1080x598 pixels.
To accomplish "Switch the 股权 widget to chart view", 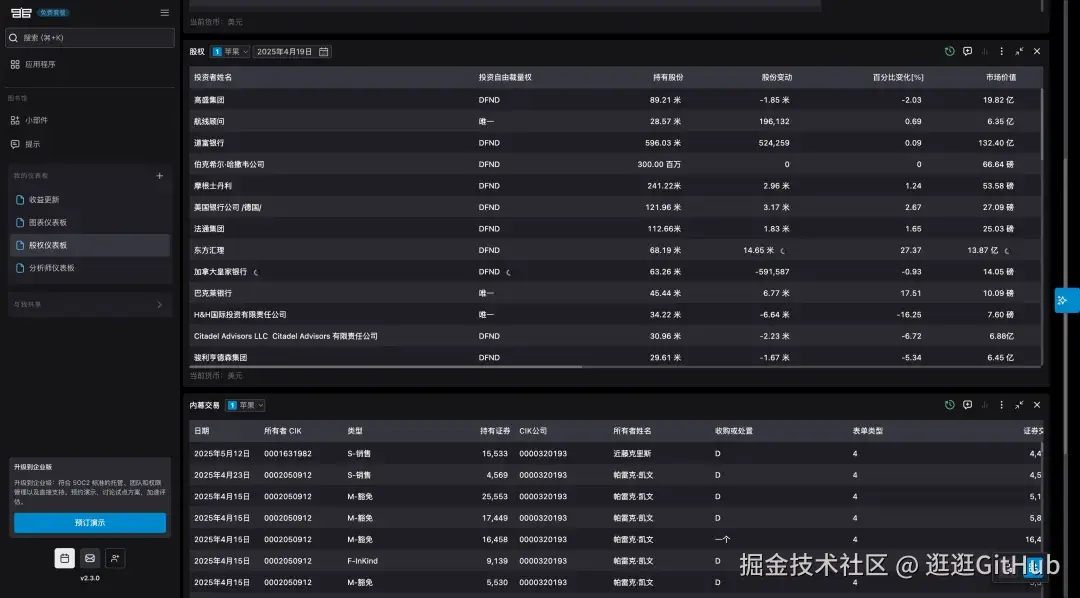I will 985,51.
